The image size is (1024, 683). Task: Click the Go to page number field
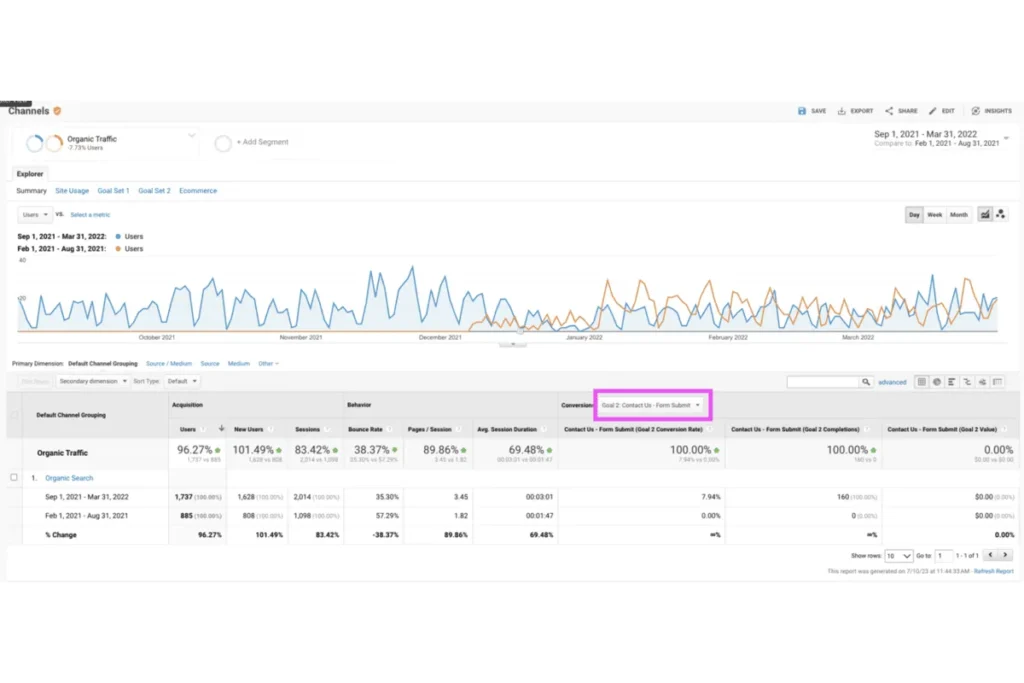coord(945,555)
